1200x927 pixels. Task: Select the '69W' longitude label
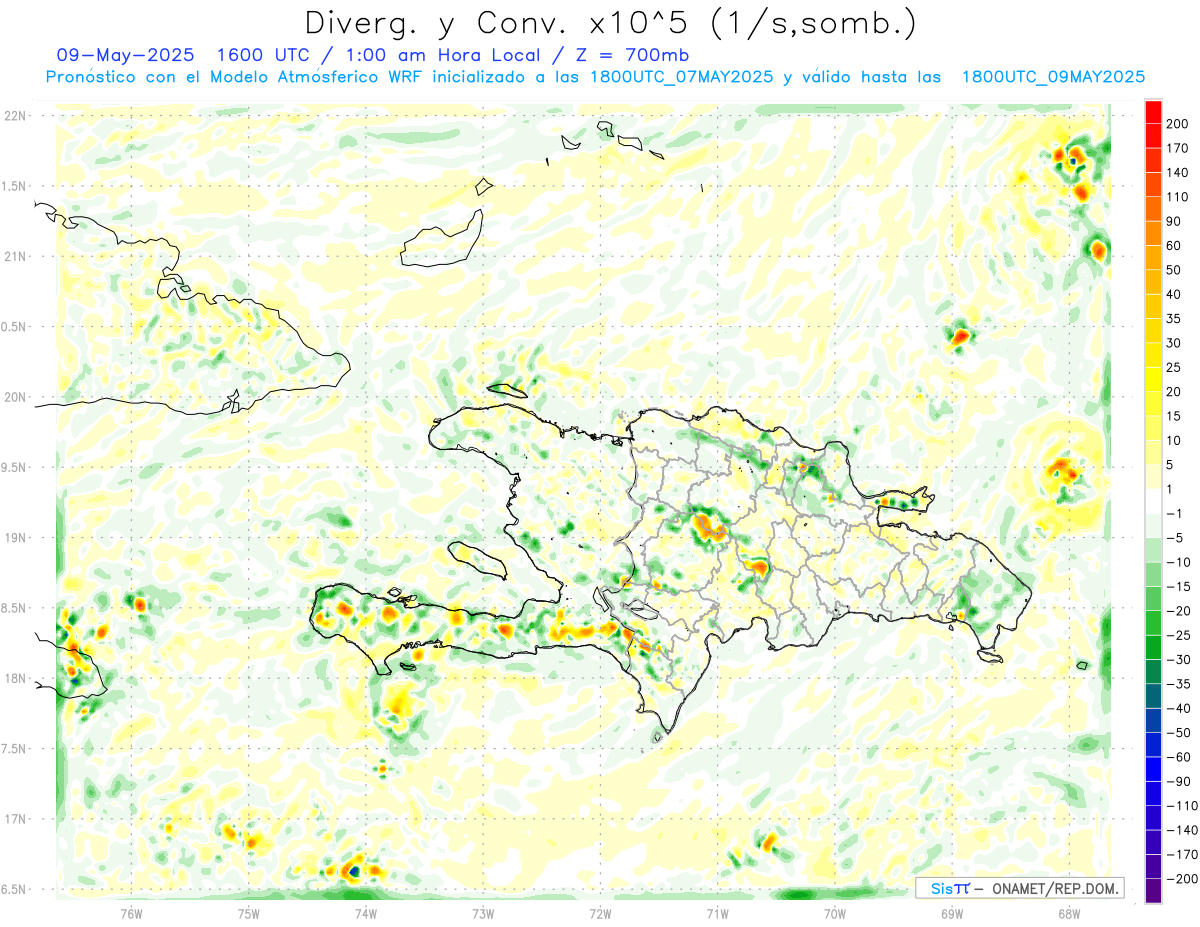coord(952,913)
